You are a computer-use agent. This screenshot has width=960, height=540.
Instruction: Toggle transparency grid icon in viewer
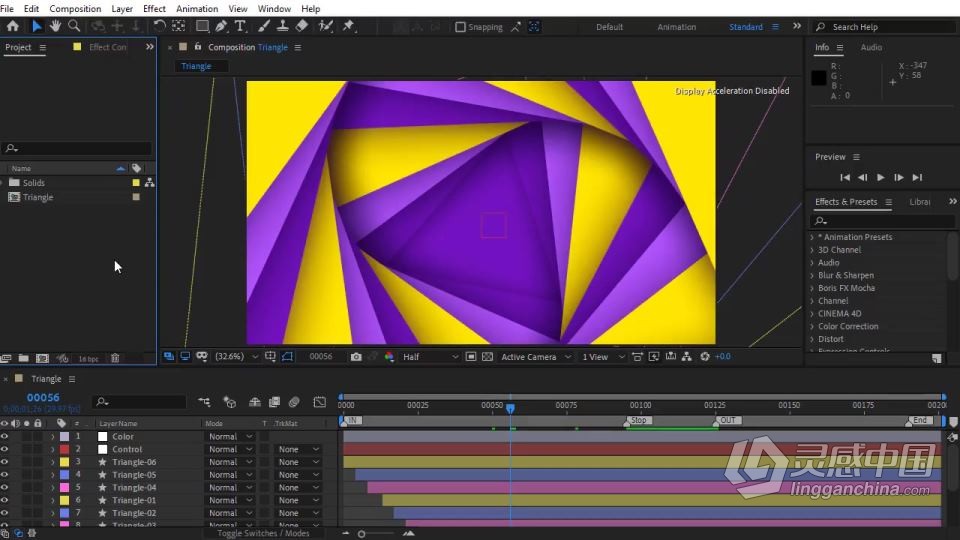487,356
